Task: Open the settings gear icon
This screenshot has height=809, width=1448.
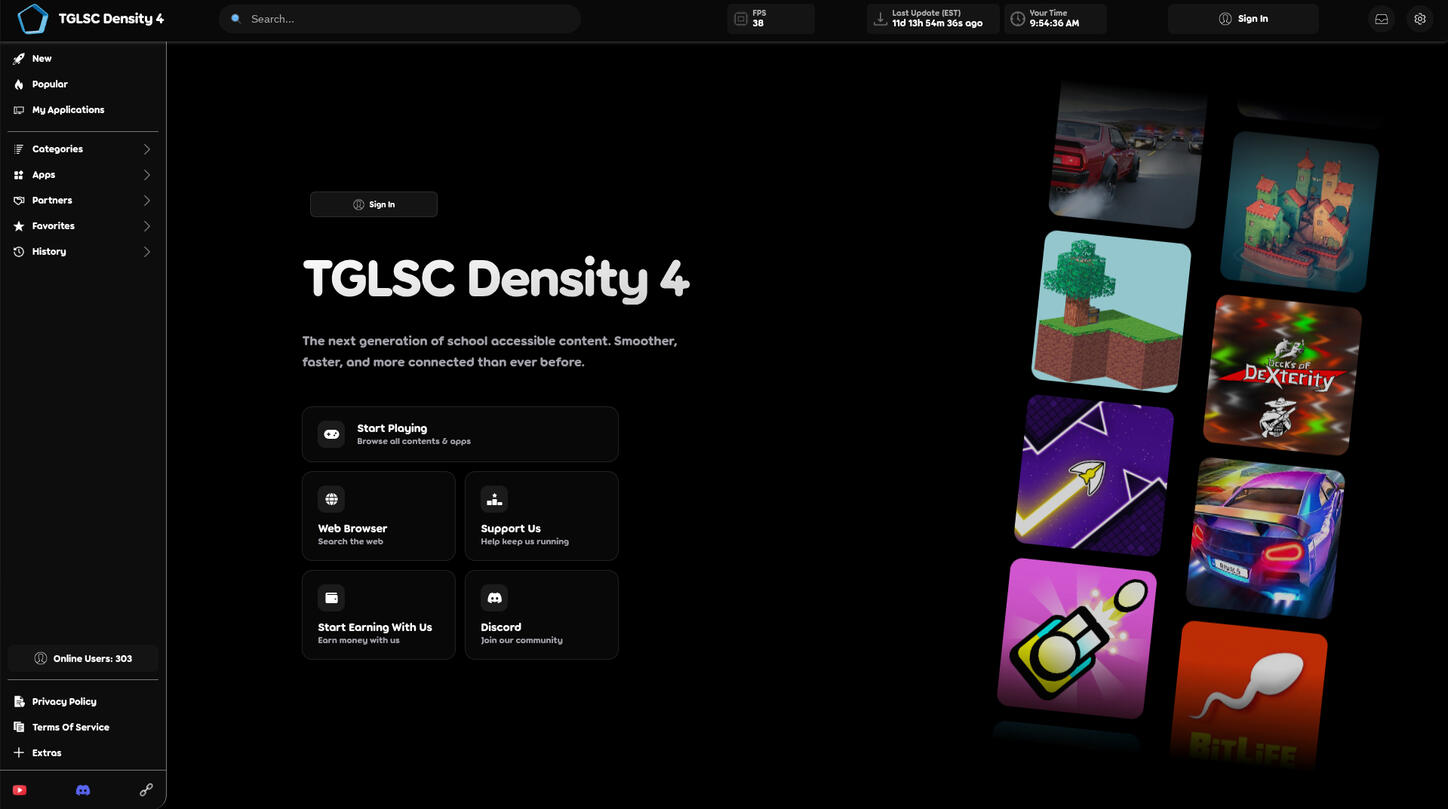Action: click(x=1419, y=19)
